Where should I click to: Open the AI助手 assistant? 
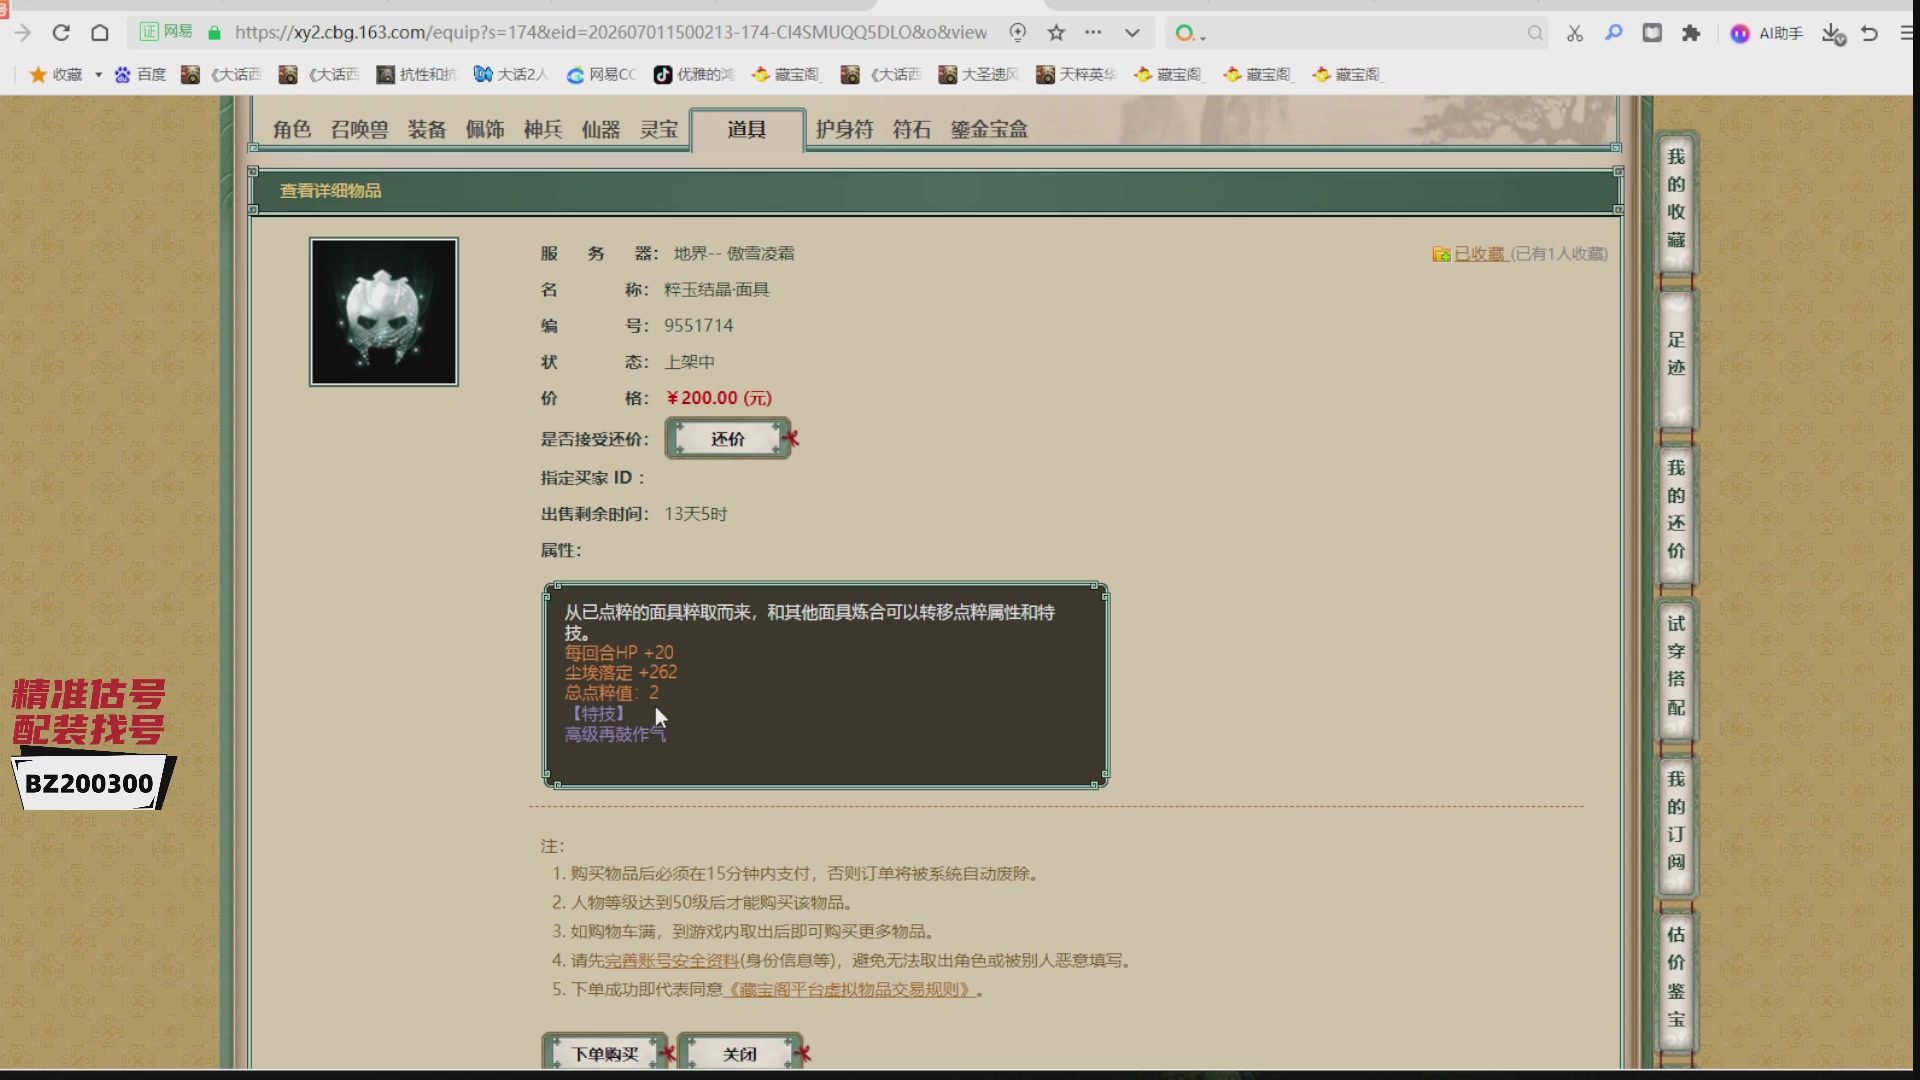(x=1767, y=33)
